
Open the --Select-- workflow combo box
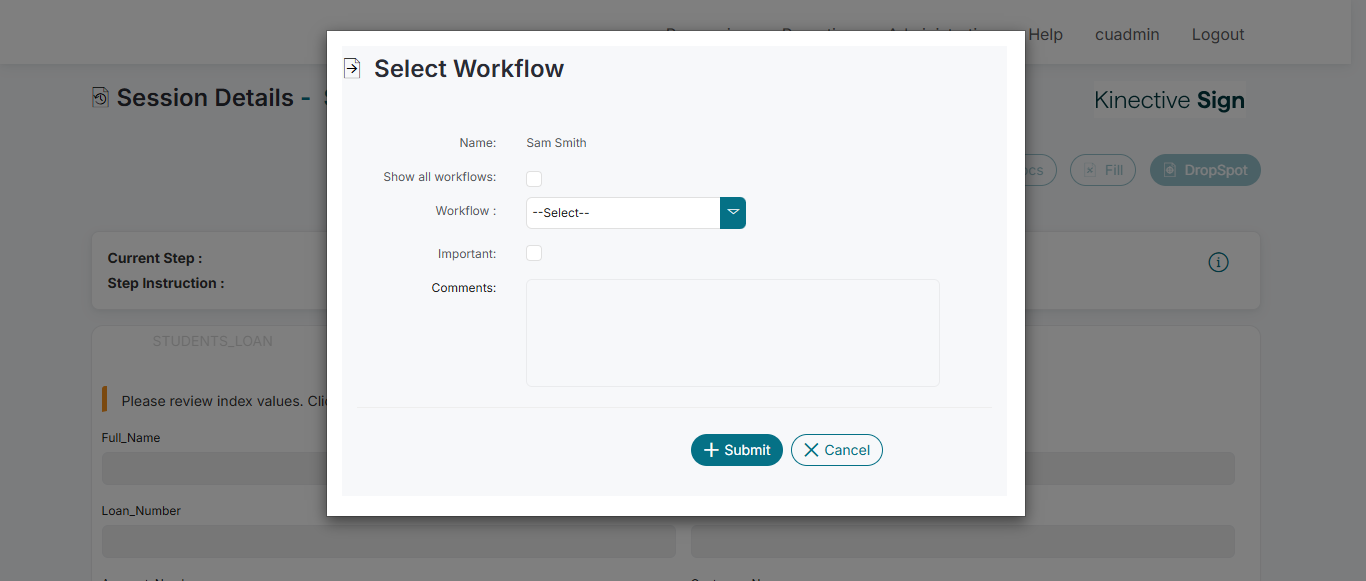[623, 213]
